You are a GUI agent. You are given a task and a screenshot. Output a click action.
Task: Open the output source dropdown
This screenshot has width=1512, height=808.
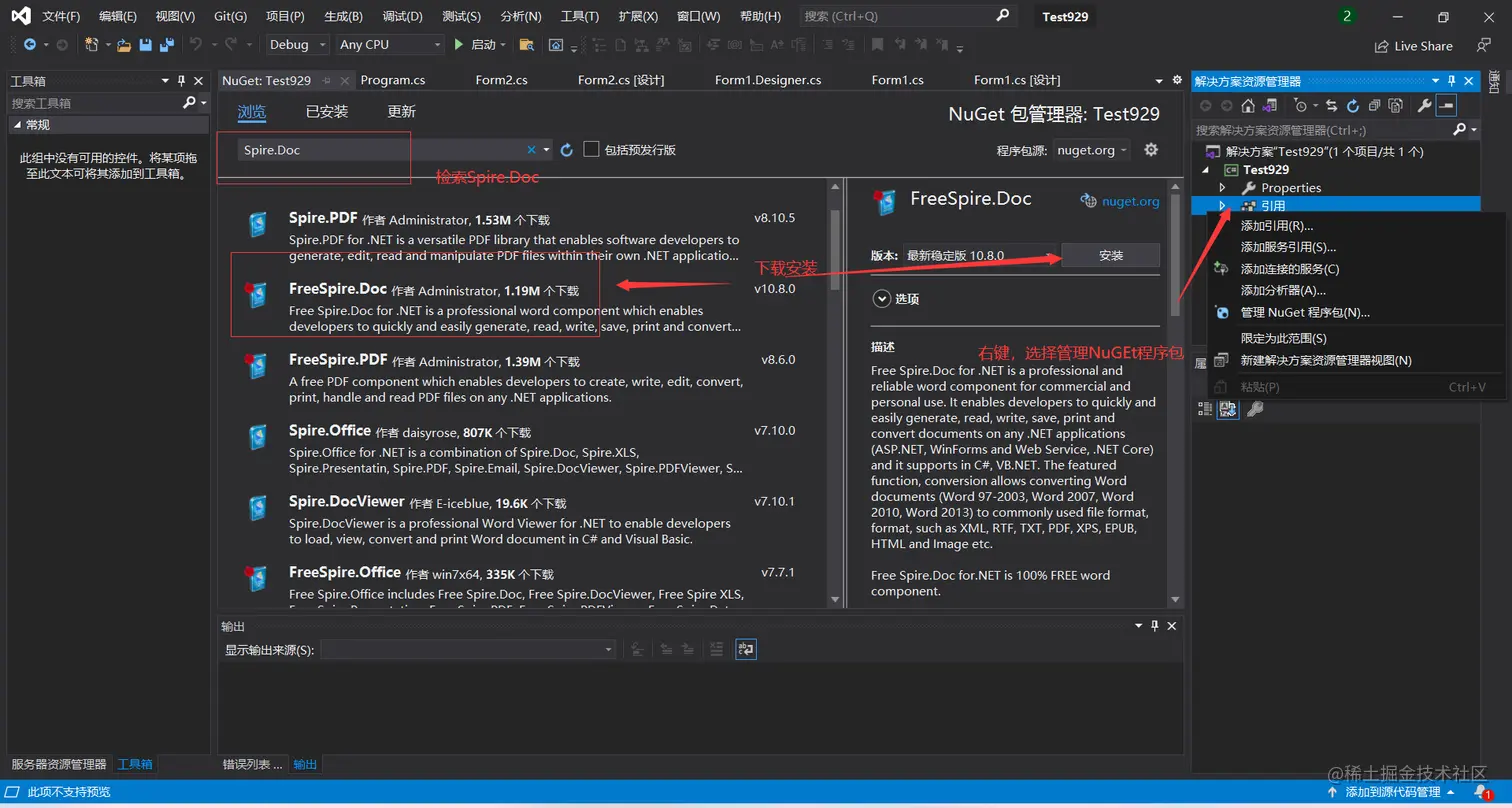coord(468,649)
